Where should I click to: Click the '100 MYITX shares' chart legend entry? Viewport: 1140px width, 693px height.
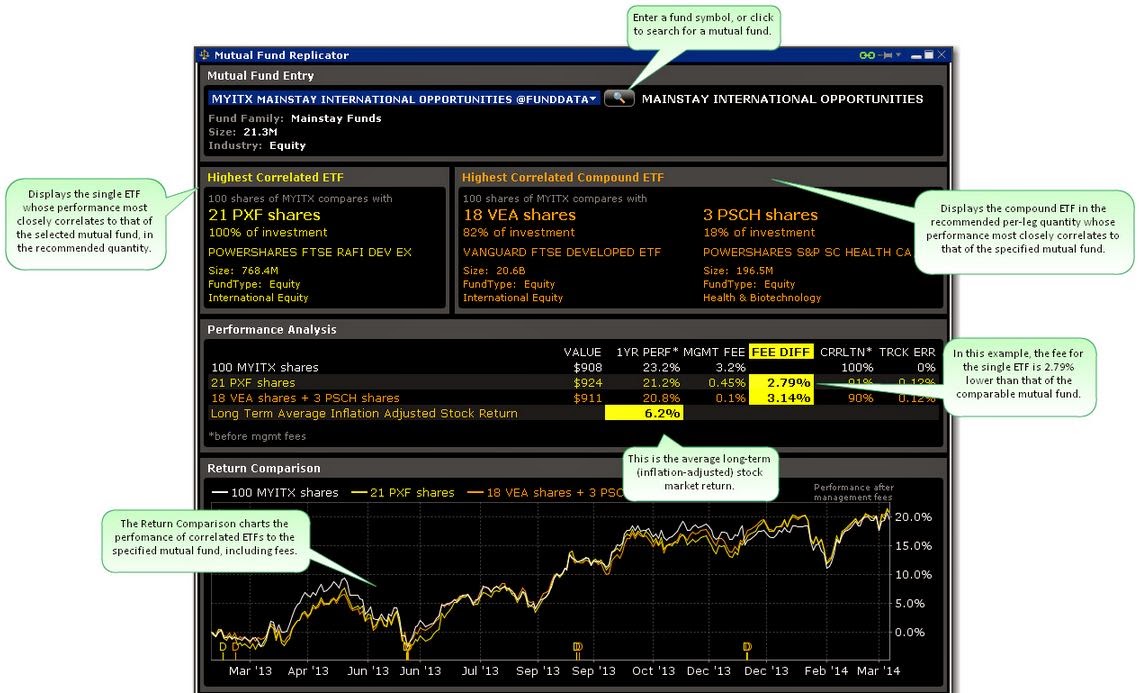tap(276, 492)
